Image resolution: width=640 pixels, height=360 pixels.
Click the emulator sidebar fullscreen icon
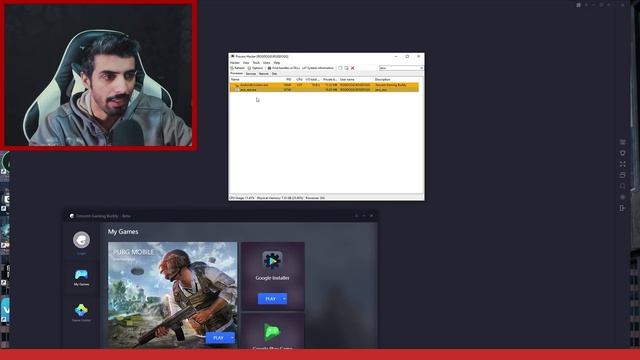622,164
